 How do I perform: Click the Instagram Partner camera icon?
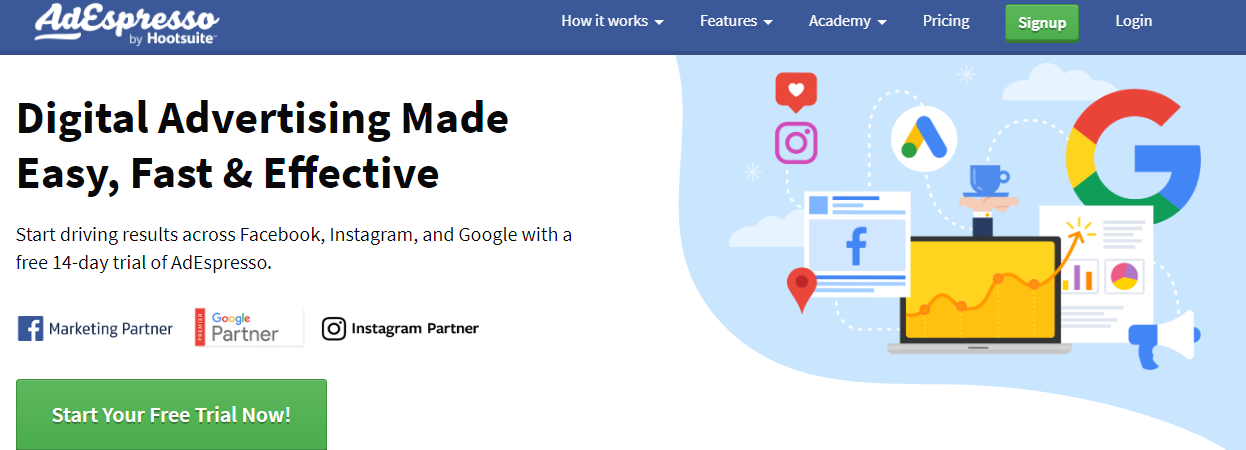click(334, 328)
